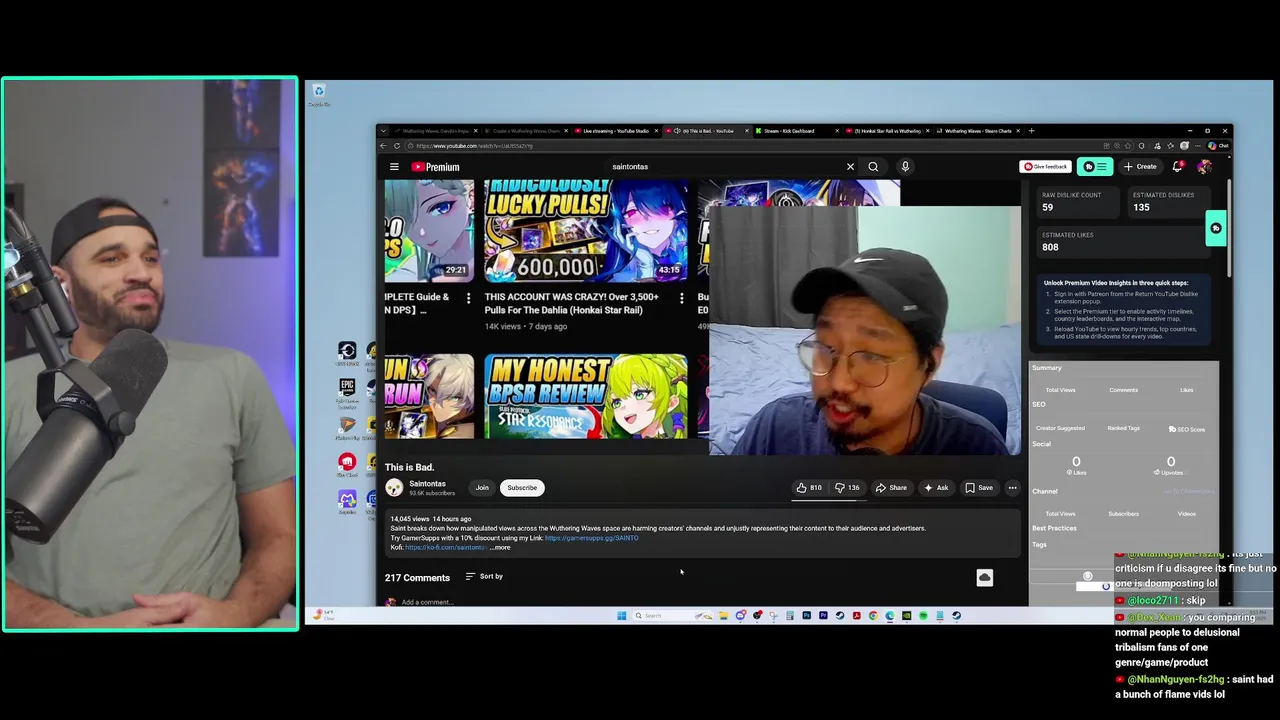This screenshot has height=720, width=1280.
Task: Open the gamersupps.gg/SAINTO link
Action: pos(591,538)
